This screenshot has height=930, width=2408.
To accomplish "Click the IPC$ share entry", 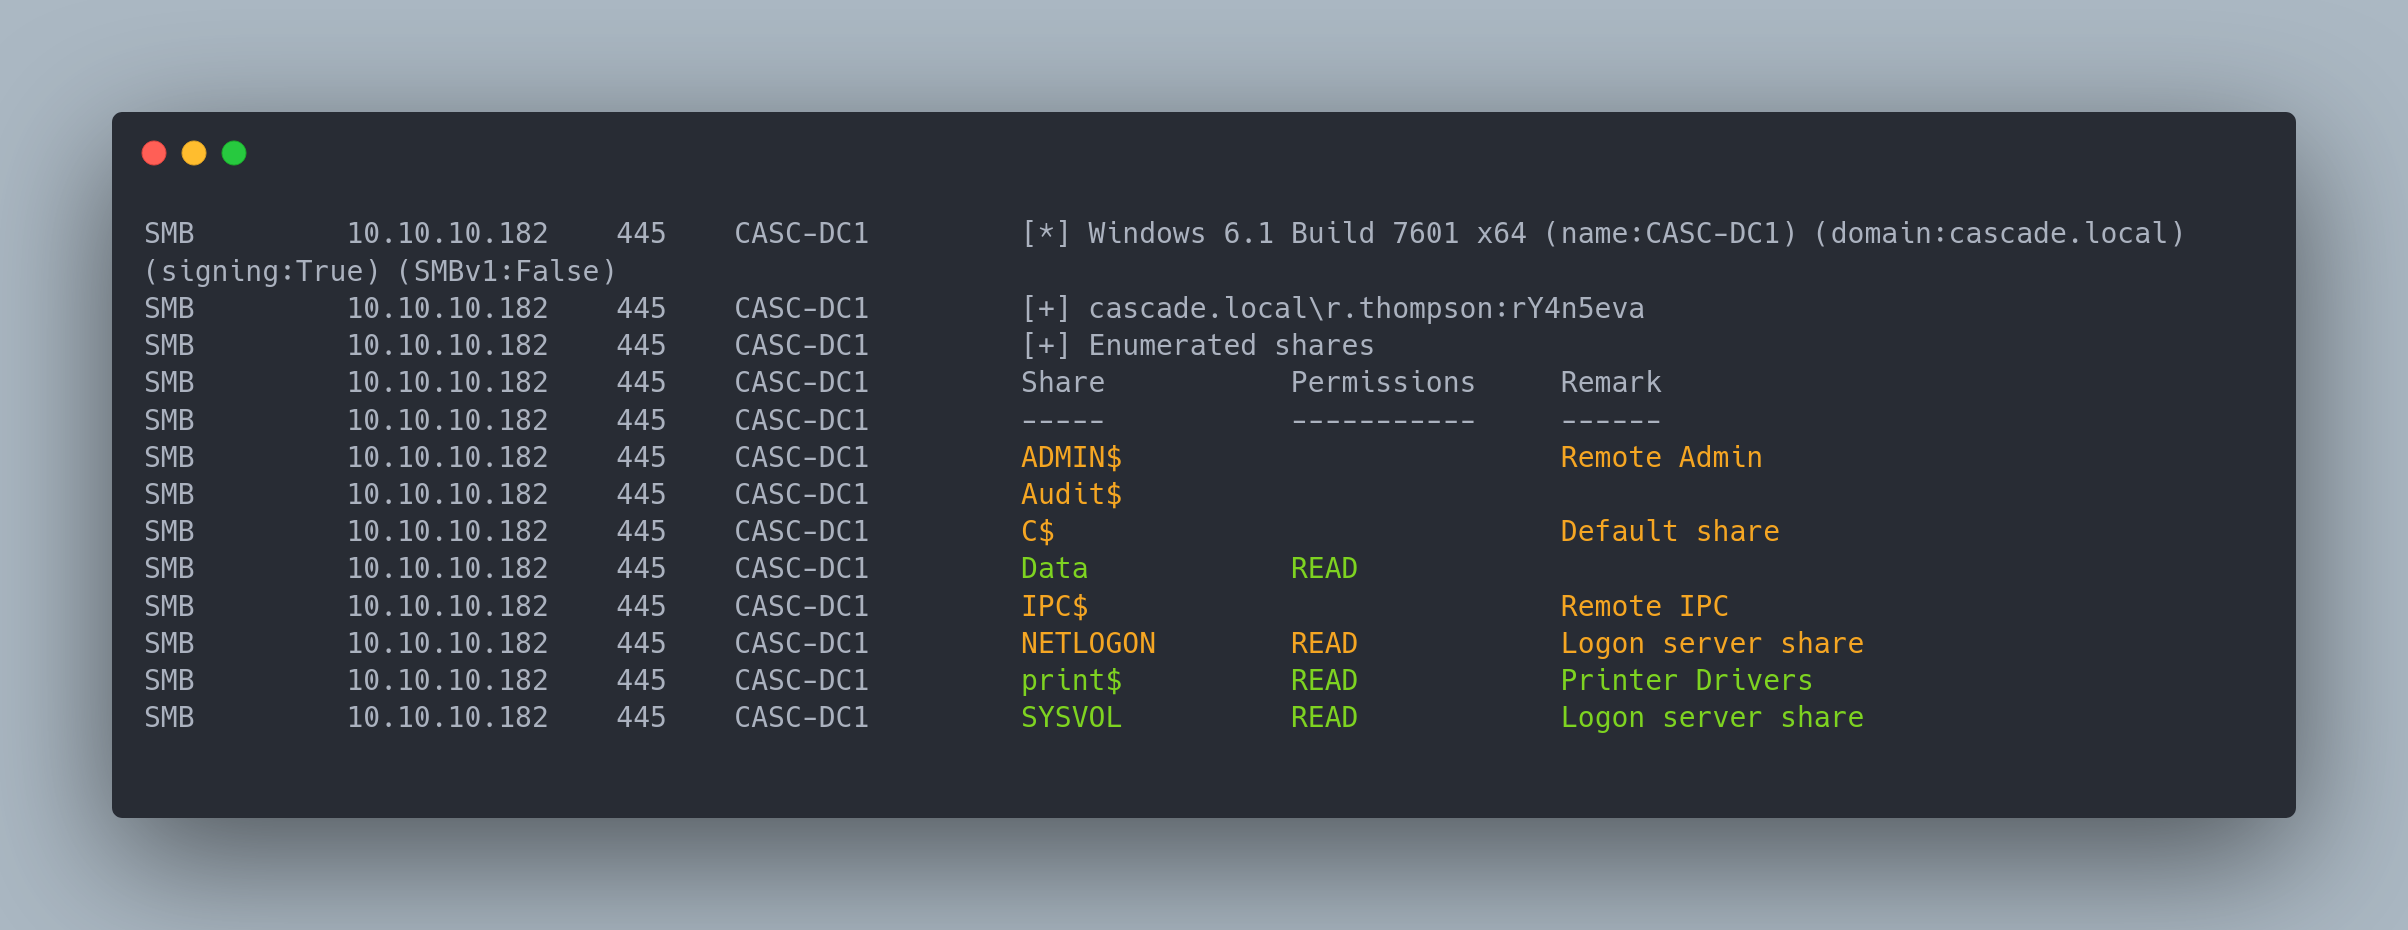I will [x=1054, y=606].
